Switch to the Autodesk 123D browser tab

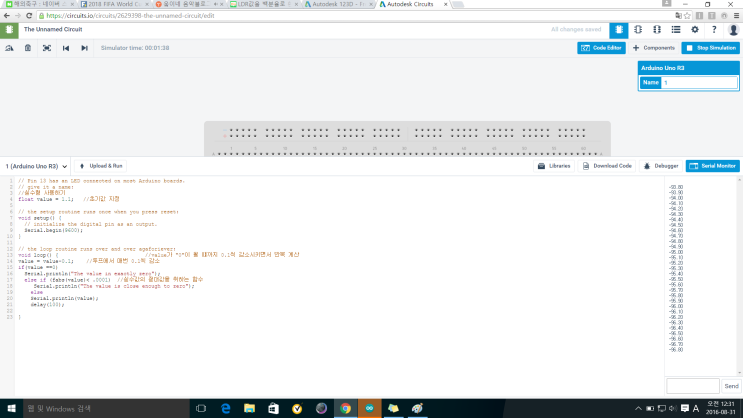pos(338,4)
